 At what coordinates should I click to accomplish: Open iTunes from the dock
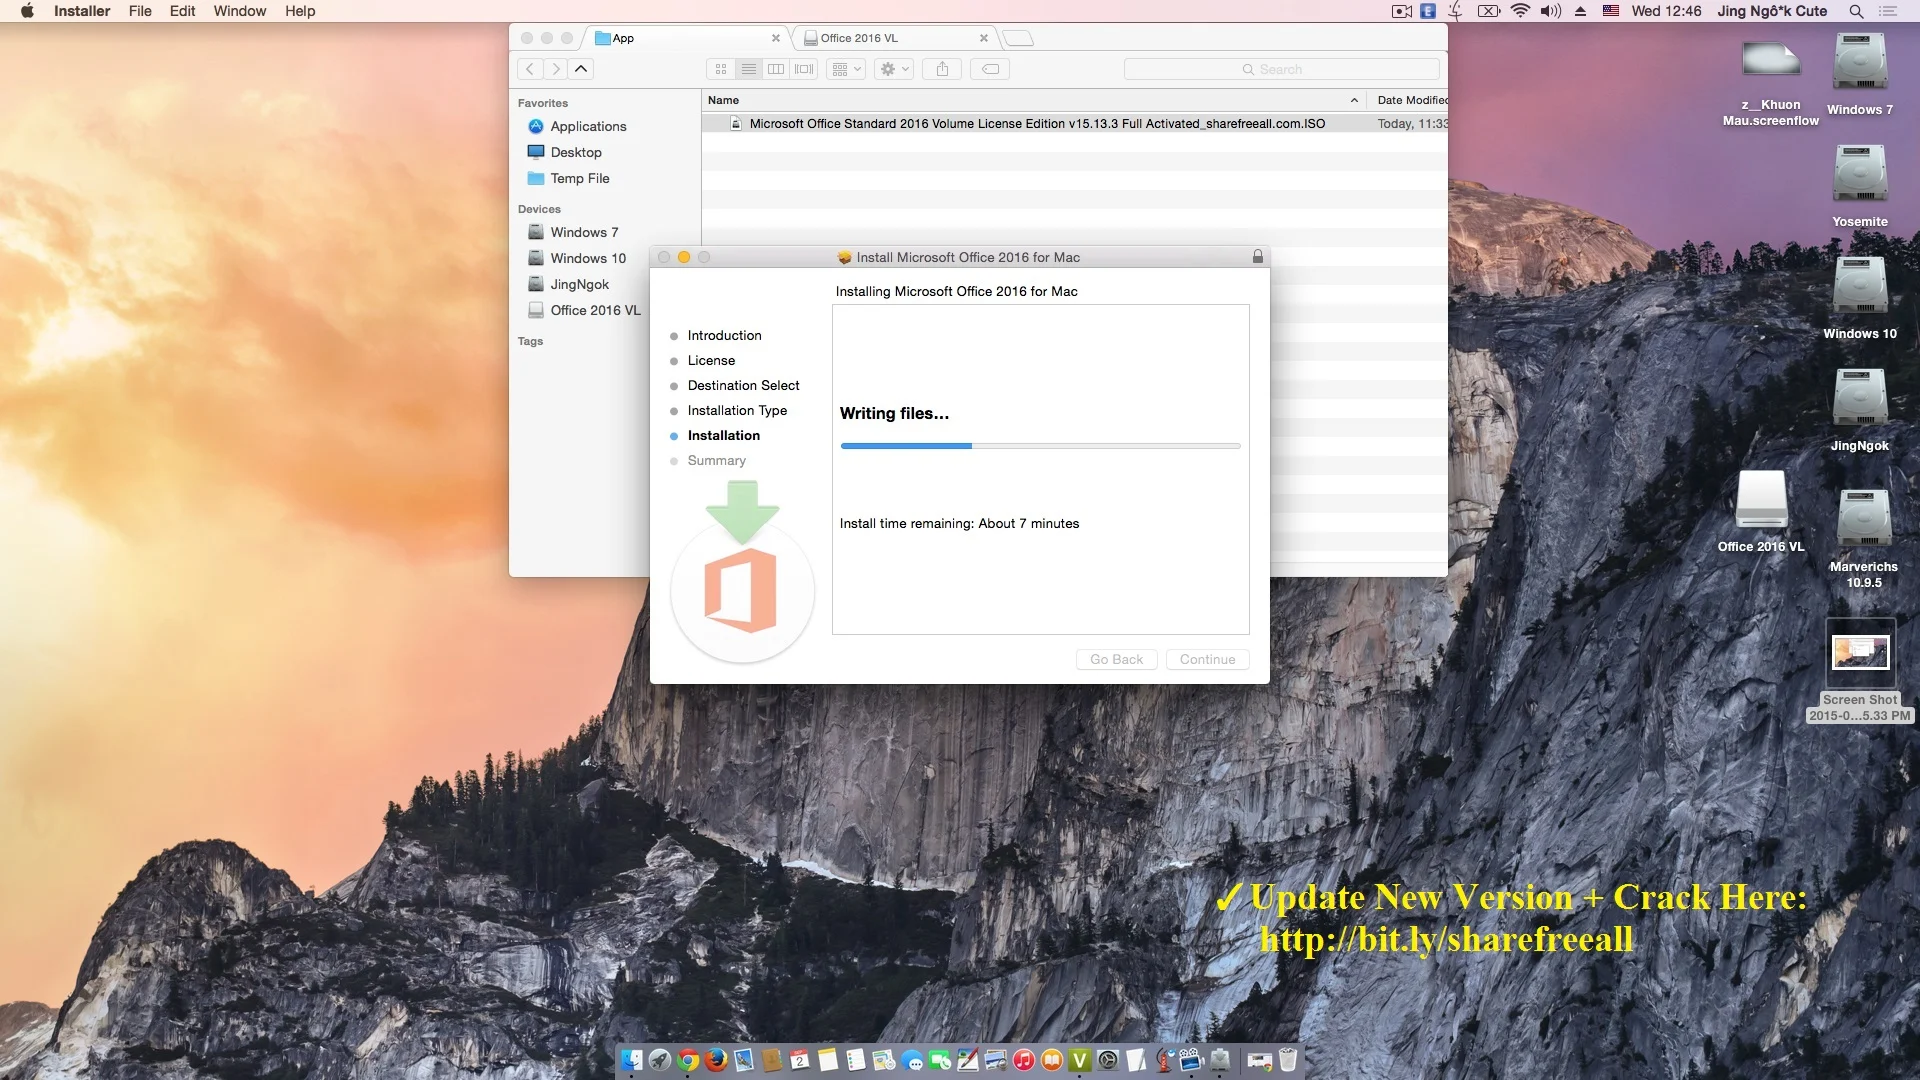(1024, 1060)
